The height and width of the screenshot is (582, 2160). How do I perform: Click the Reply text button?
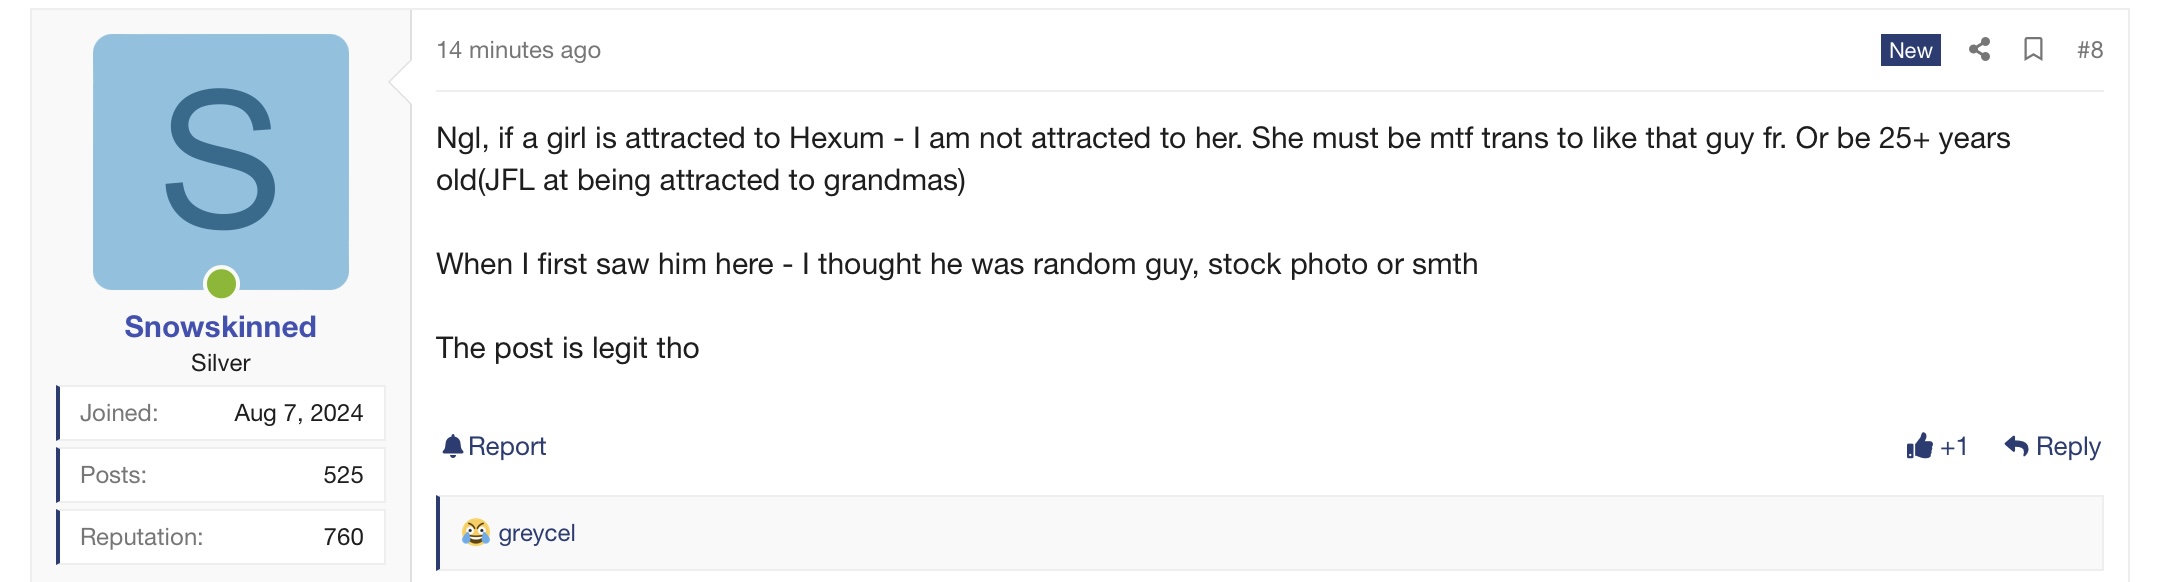2068,446
